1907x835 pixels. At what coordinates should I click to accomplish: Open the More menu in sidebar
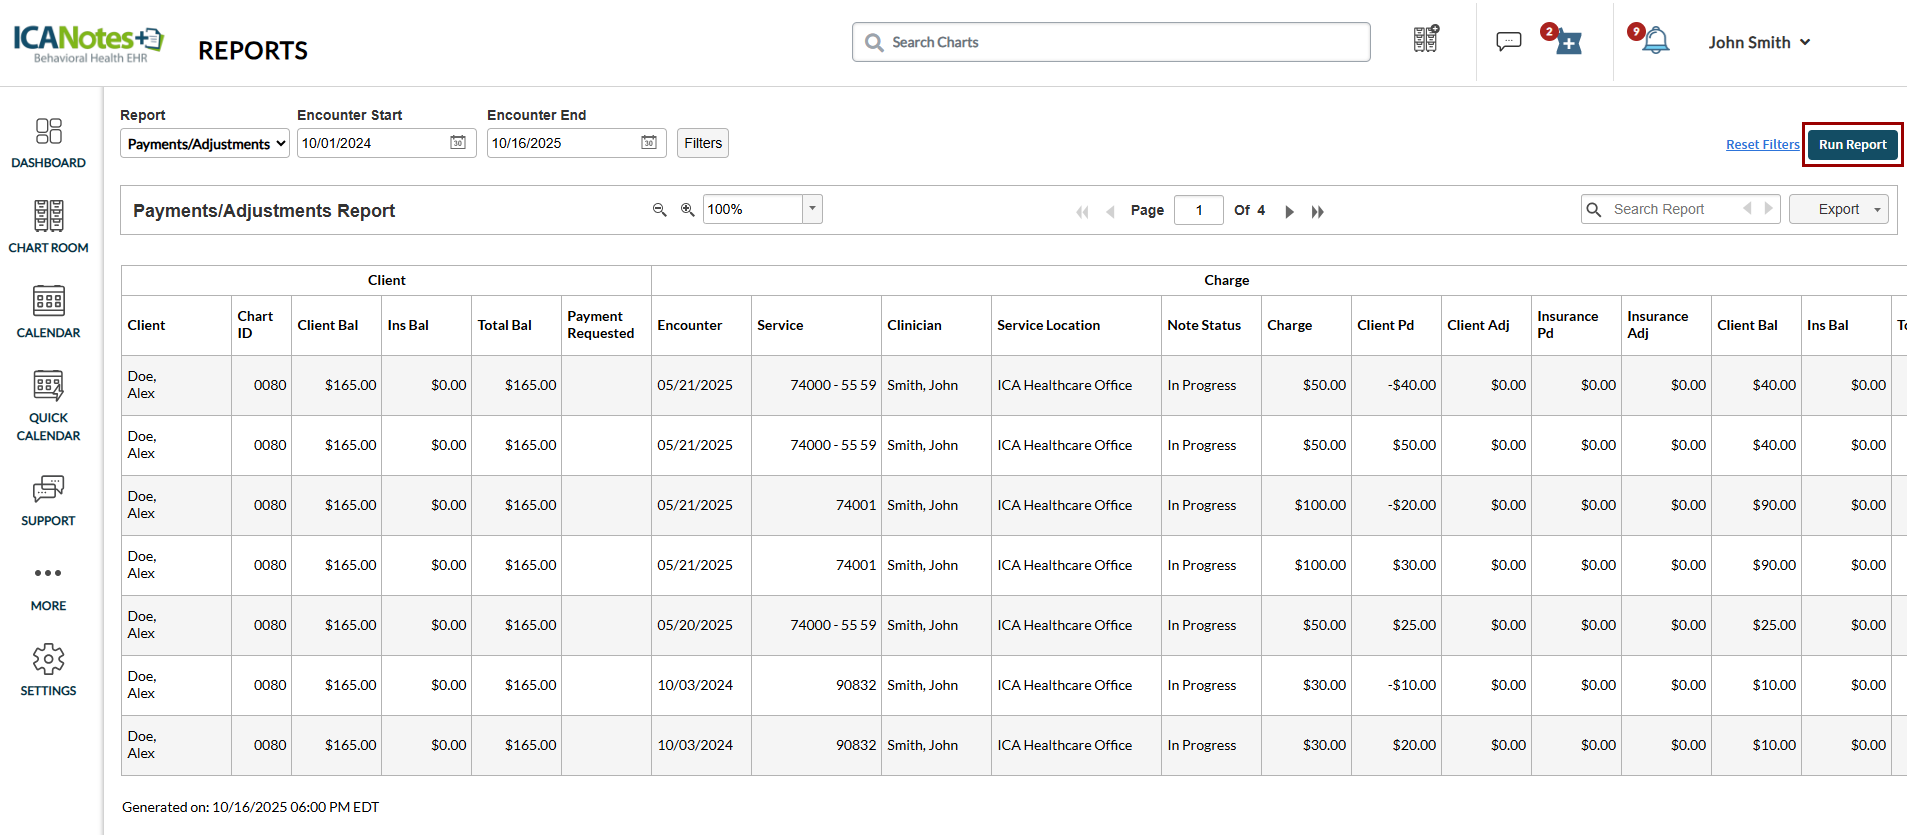tap(48, 585)
